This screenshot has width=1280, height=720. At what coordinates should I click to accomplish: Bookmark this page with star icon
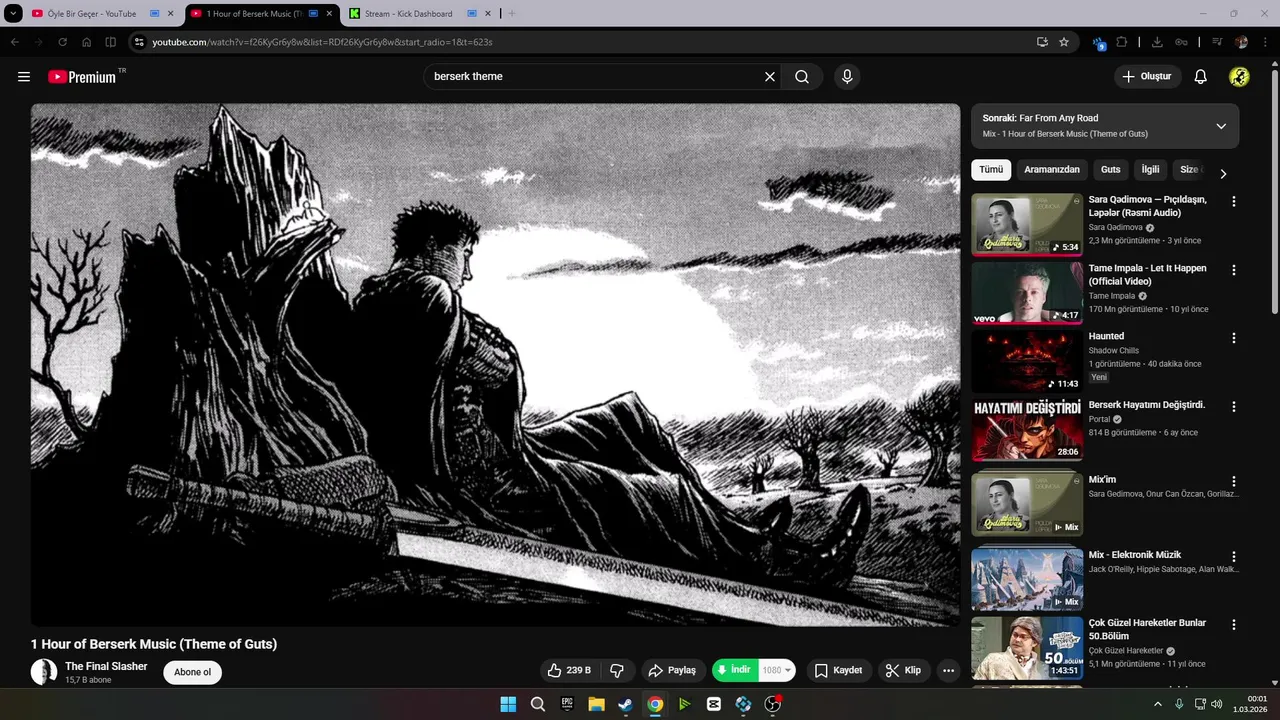pos(1064,42)
